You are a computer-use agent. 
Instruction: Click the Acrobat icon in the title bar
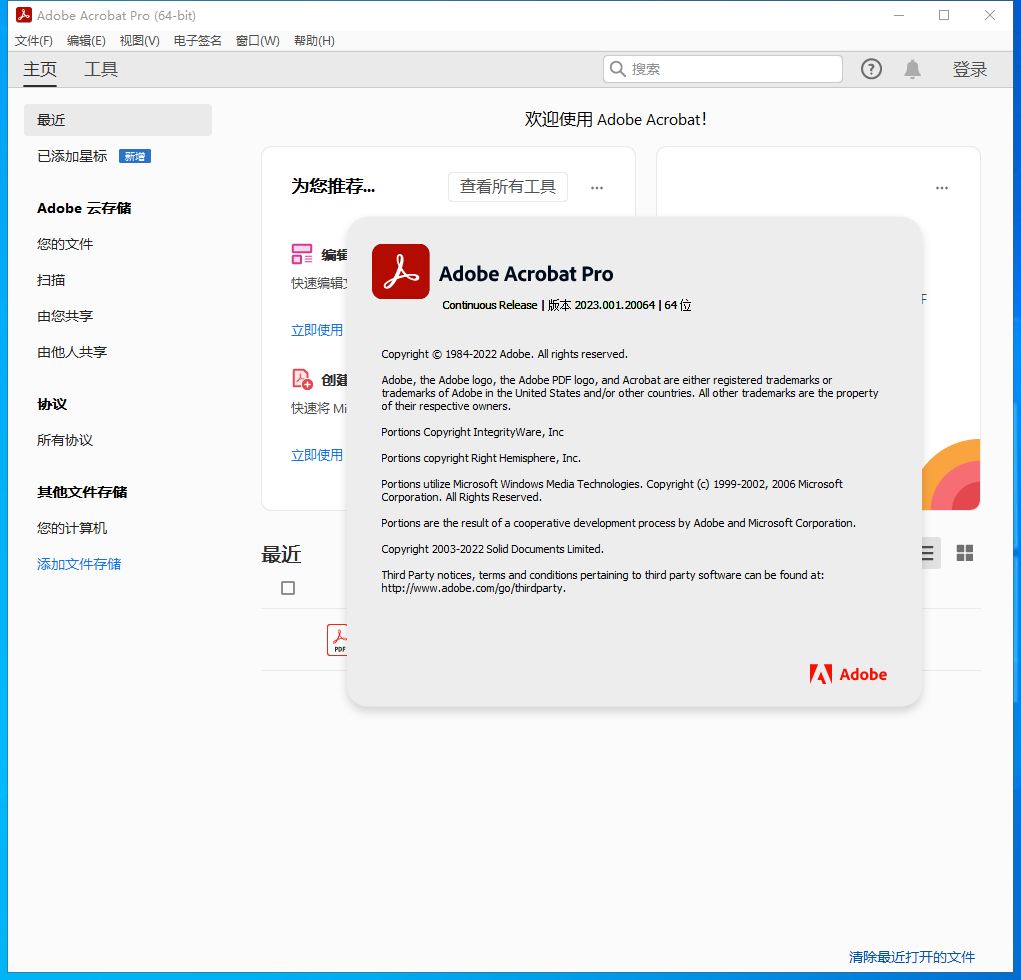click(22, 15)
